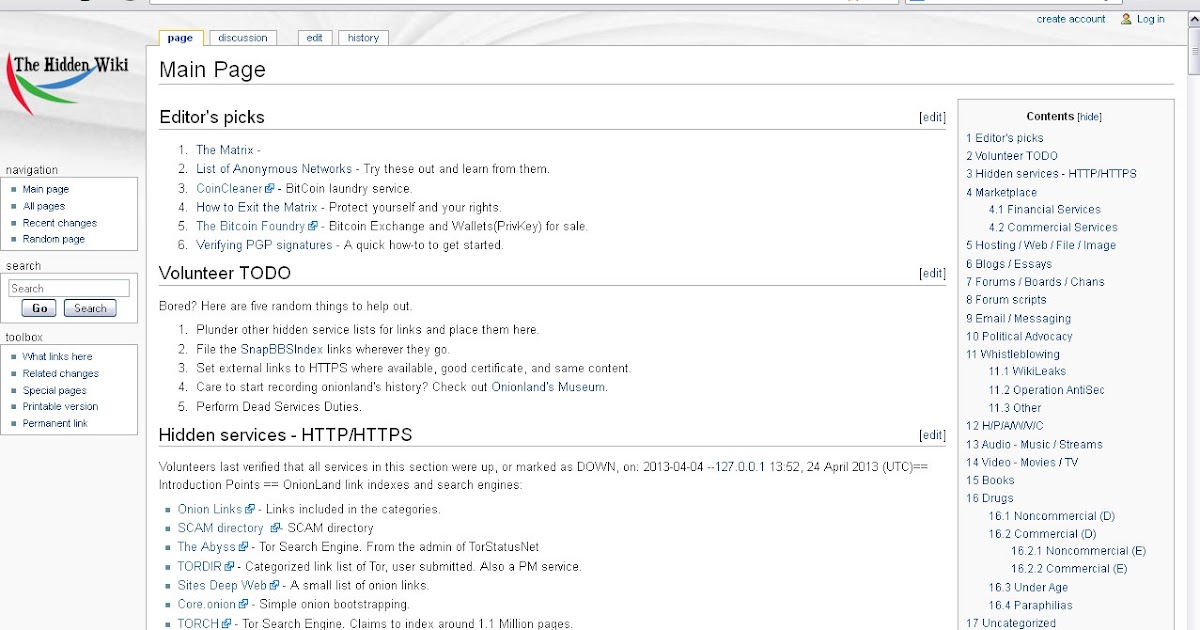
Task: Click the user icon beside Log in
Action: pyautogui.click(x=1126, y=19)
